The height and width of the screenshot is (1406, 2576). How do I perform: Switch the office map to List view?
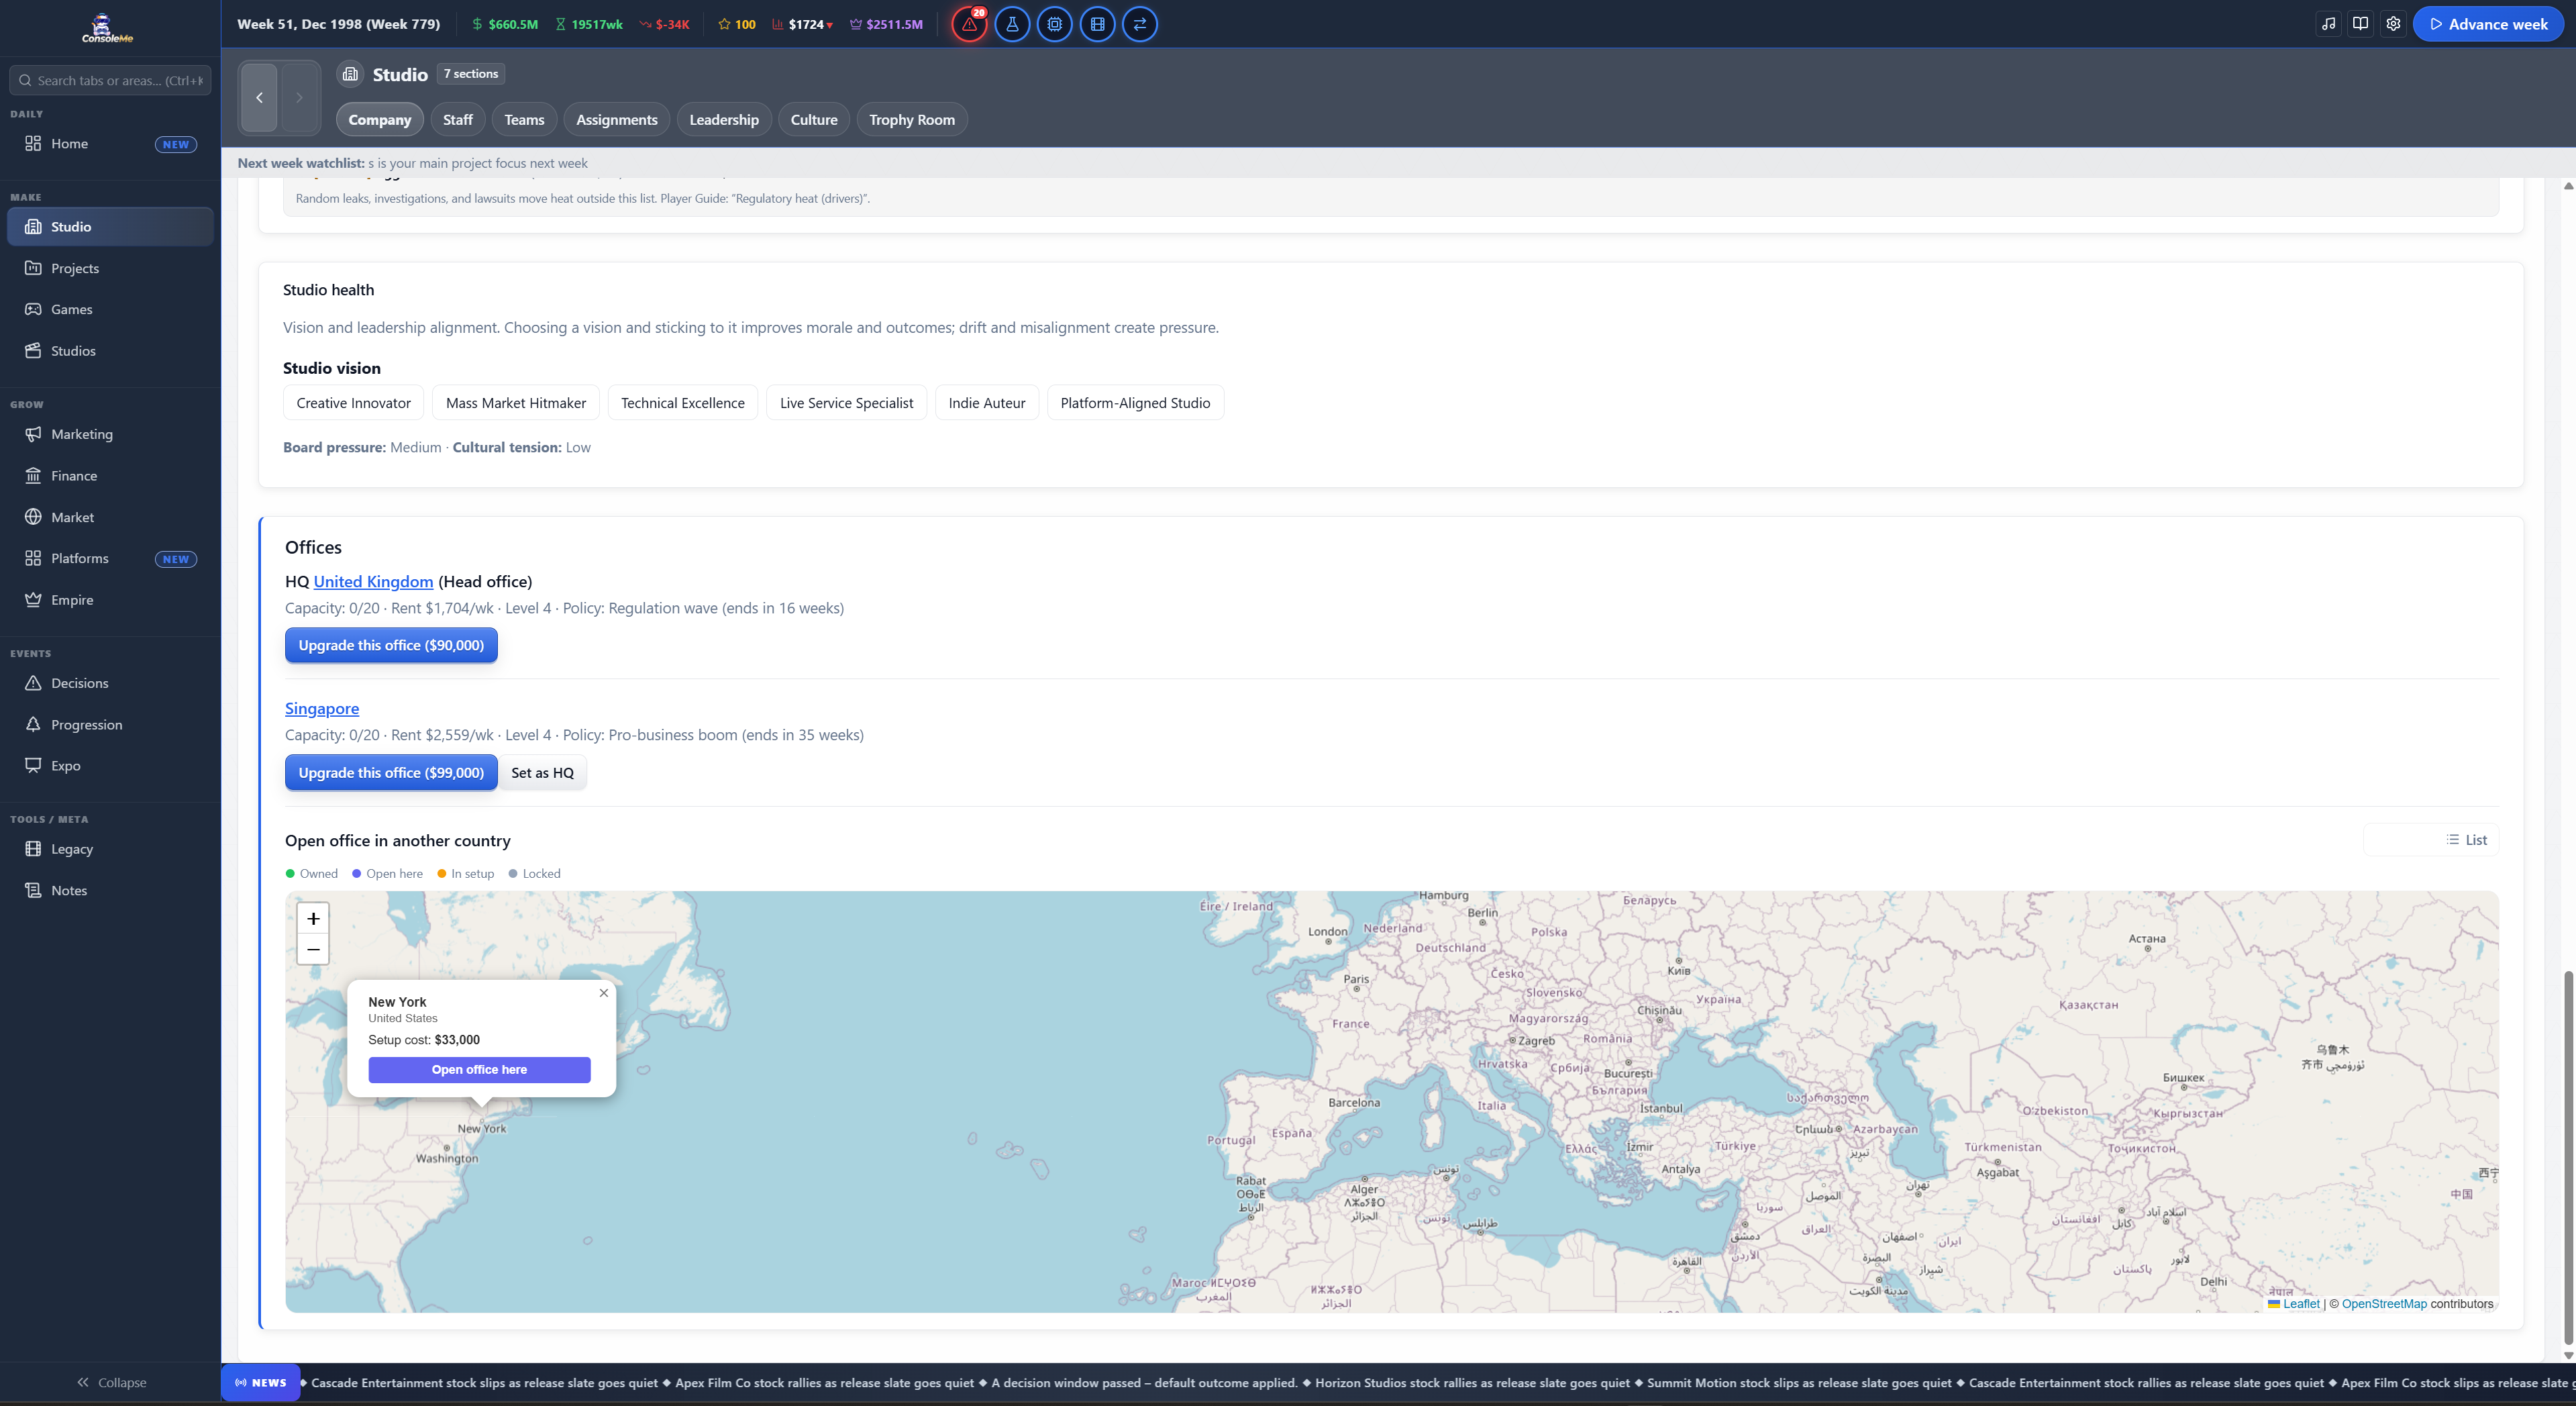(2467, 840)
